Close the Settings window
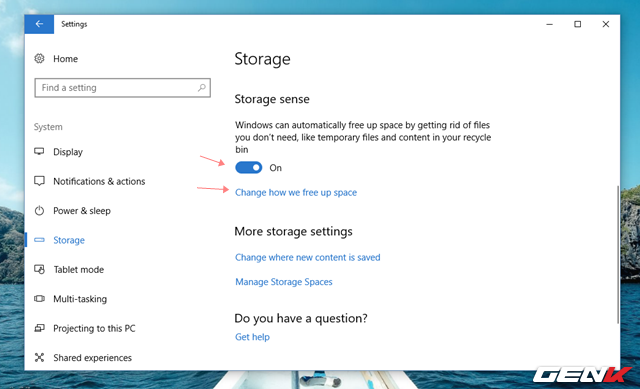 coord(606,24)
